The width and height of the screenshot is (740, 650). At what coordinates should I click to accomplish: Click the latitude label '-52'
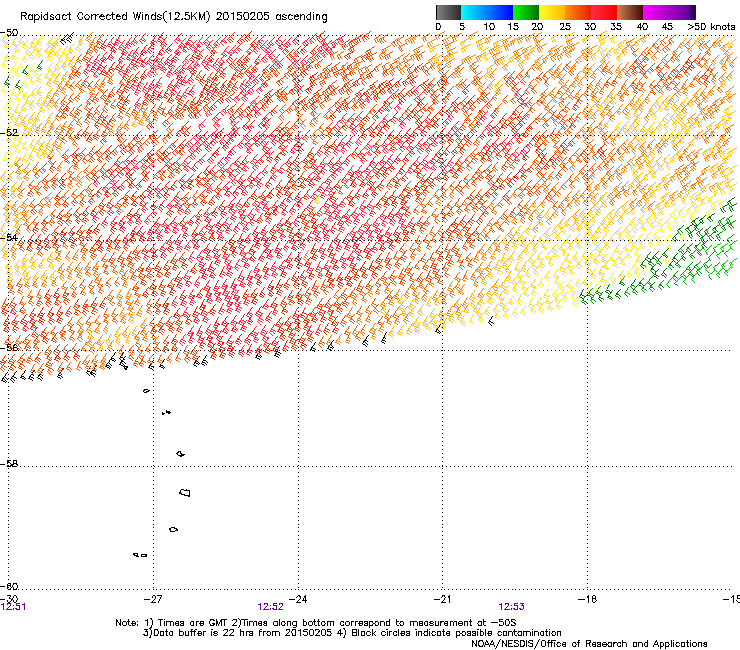point(9,133)
